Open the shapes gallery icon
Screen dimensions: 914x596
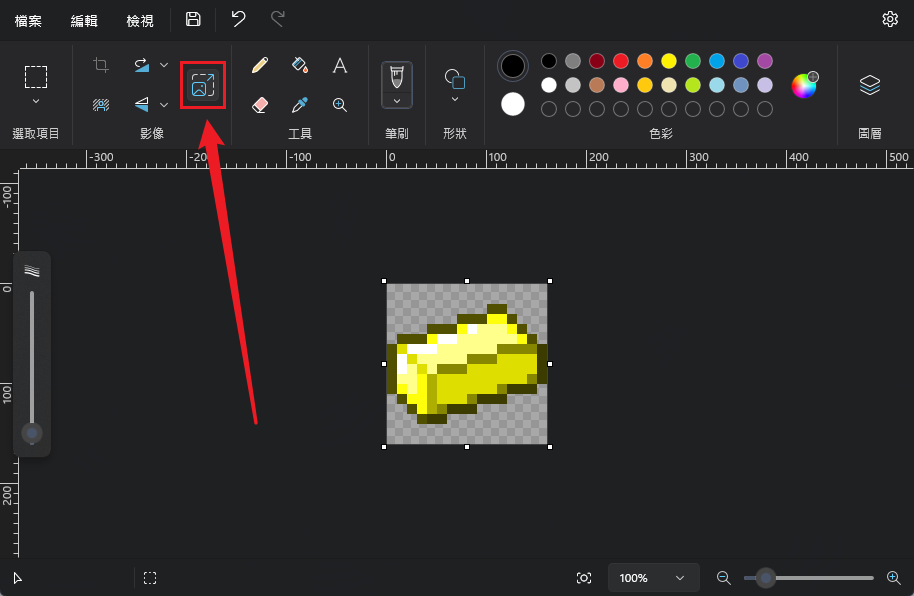[455, 78]
